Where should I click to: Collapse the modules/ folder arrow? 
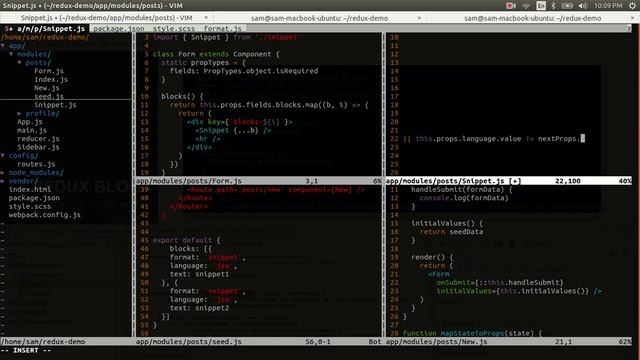tap(11, 54)
